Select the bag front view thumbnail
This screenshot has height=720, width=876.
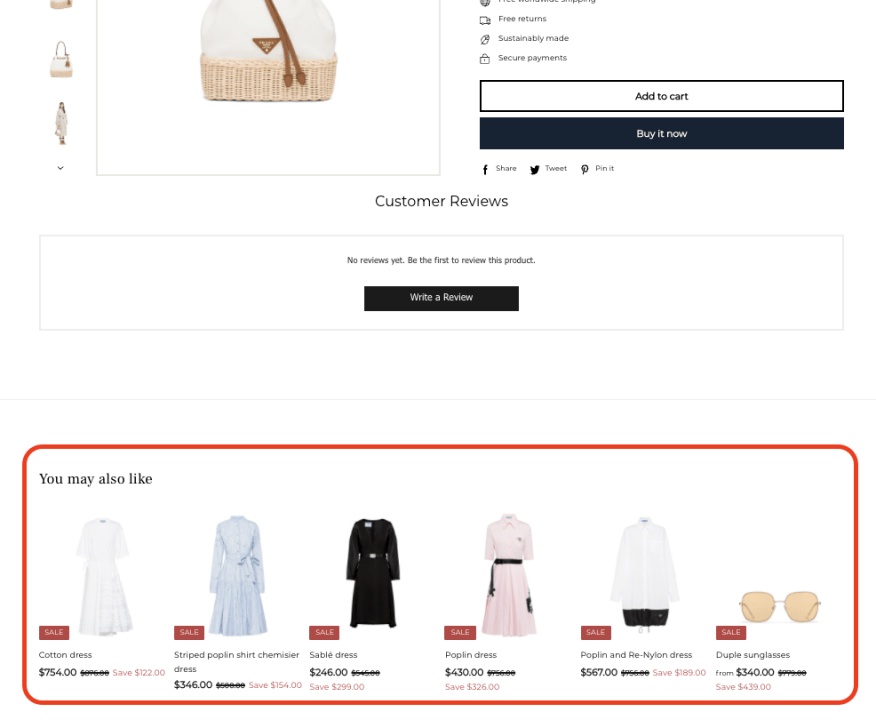[61, 59]
